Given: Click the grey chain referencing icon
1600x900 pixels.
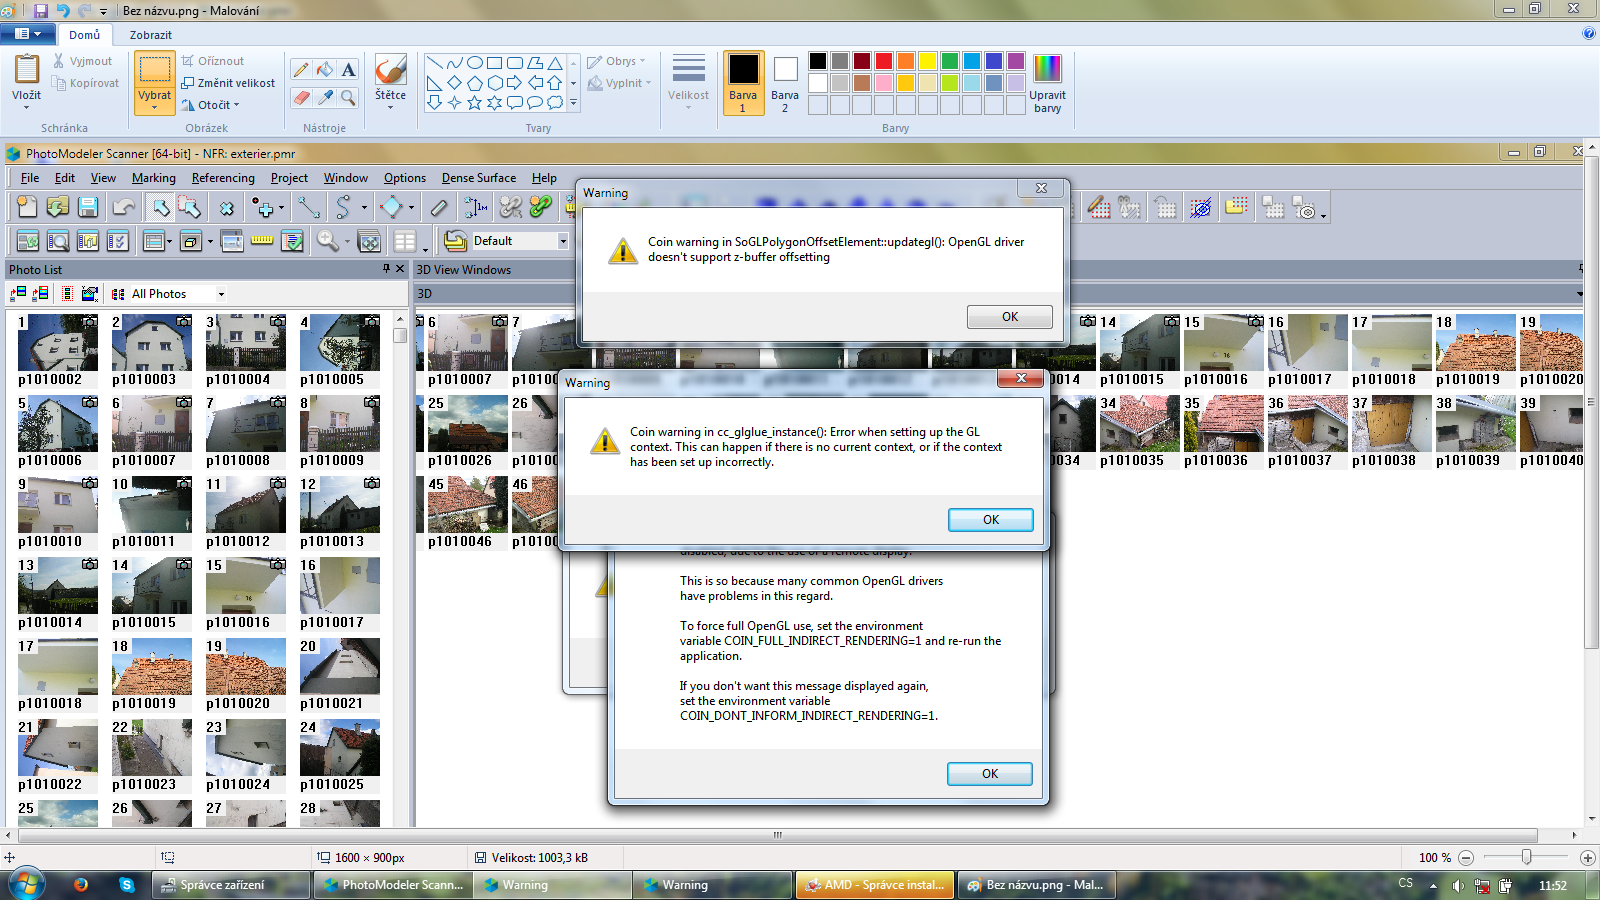Looking at the screenshot, I should (x=511, y=207).
